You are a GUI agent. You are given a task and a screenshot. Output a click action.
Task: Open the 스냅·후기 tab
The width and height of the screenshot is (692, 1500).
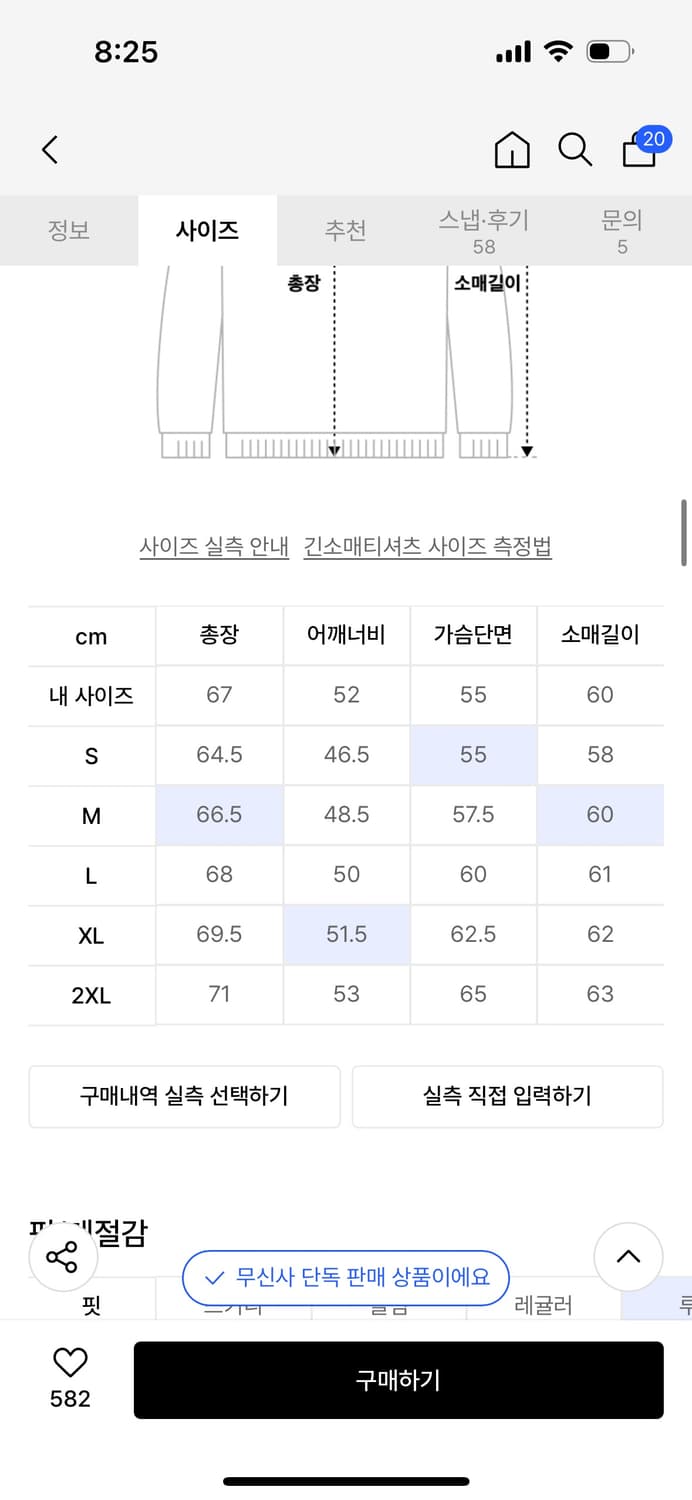tap(484, 230)
